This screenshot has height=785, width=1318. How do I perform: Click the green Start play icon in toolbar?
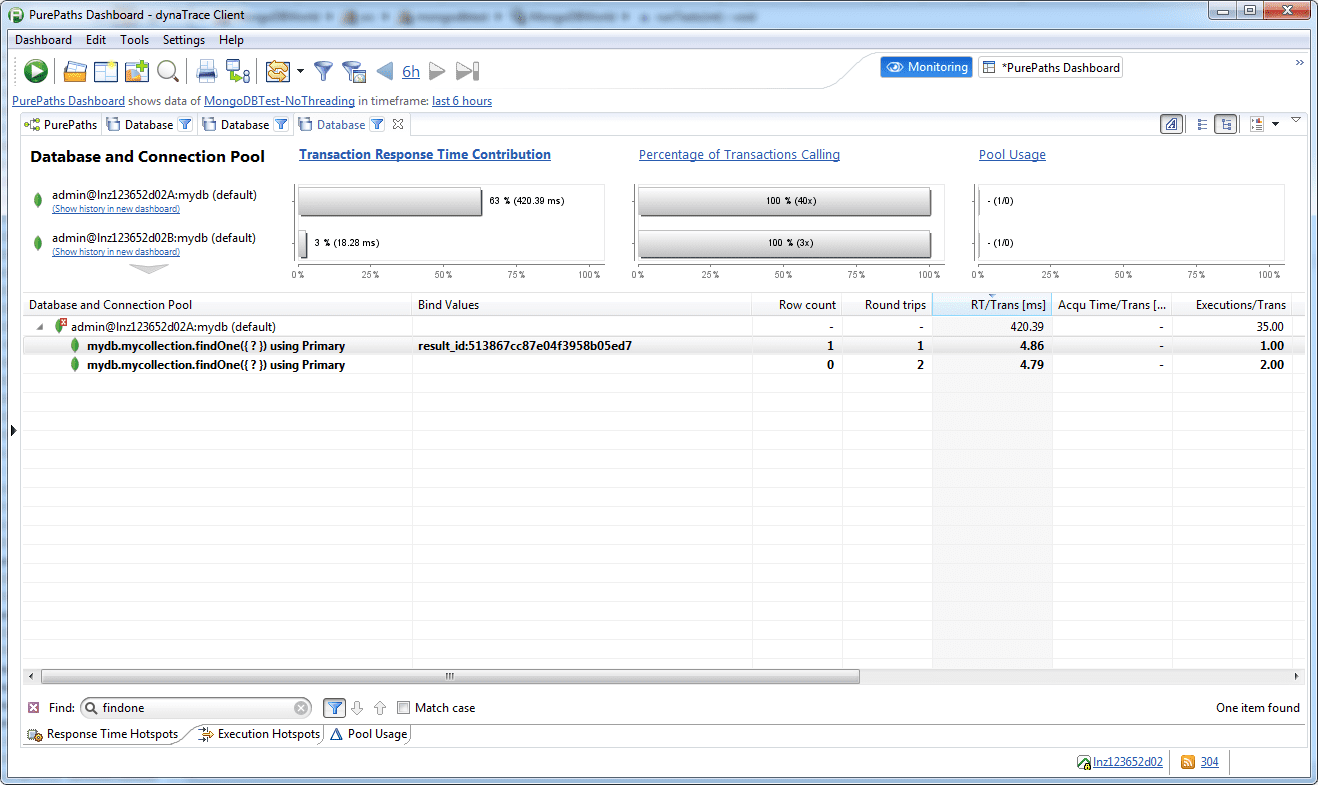point(36,71)
